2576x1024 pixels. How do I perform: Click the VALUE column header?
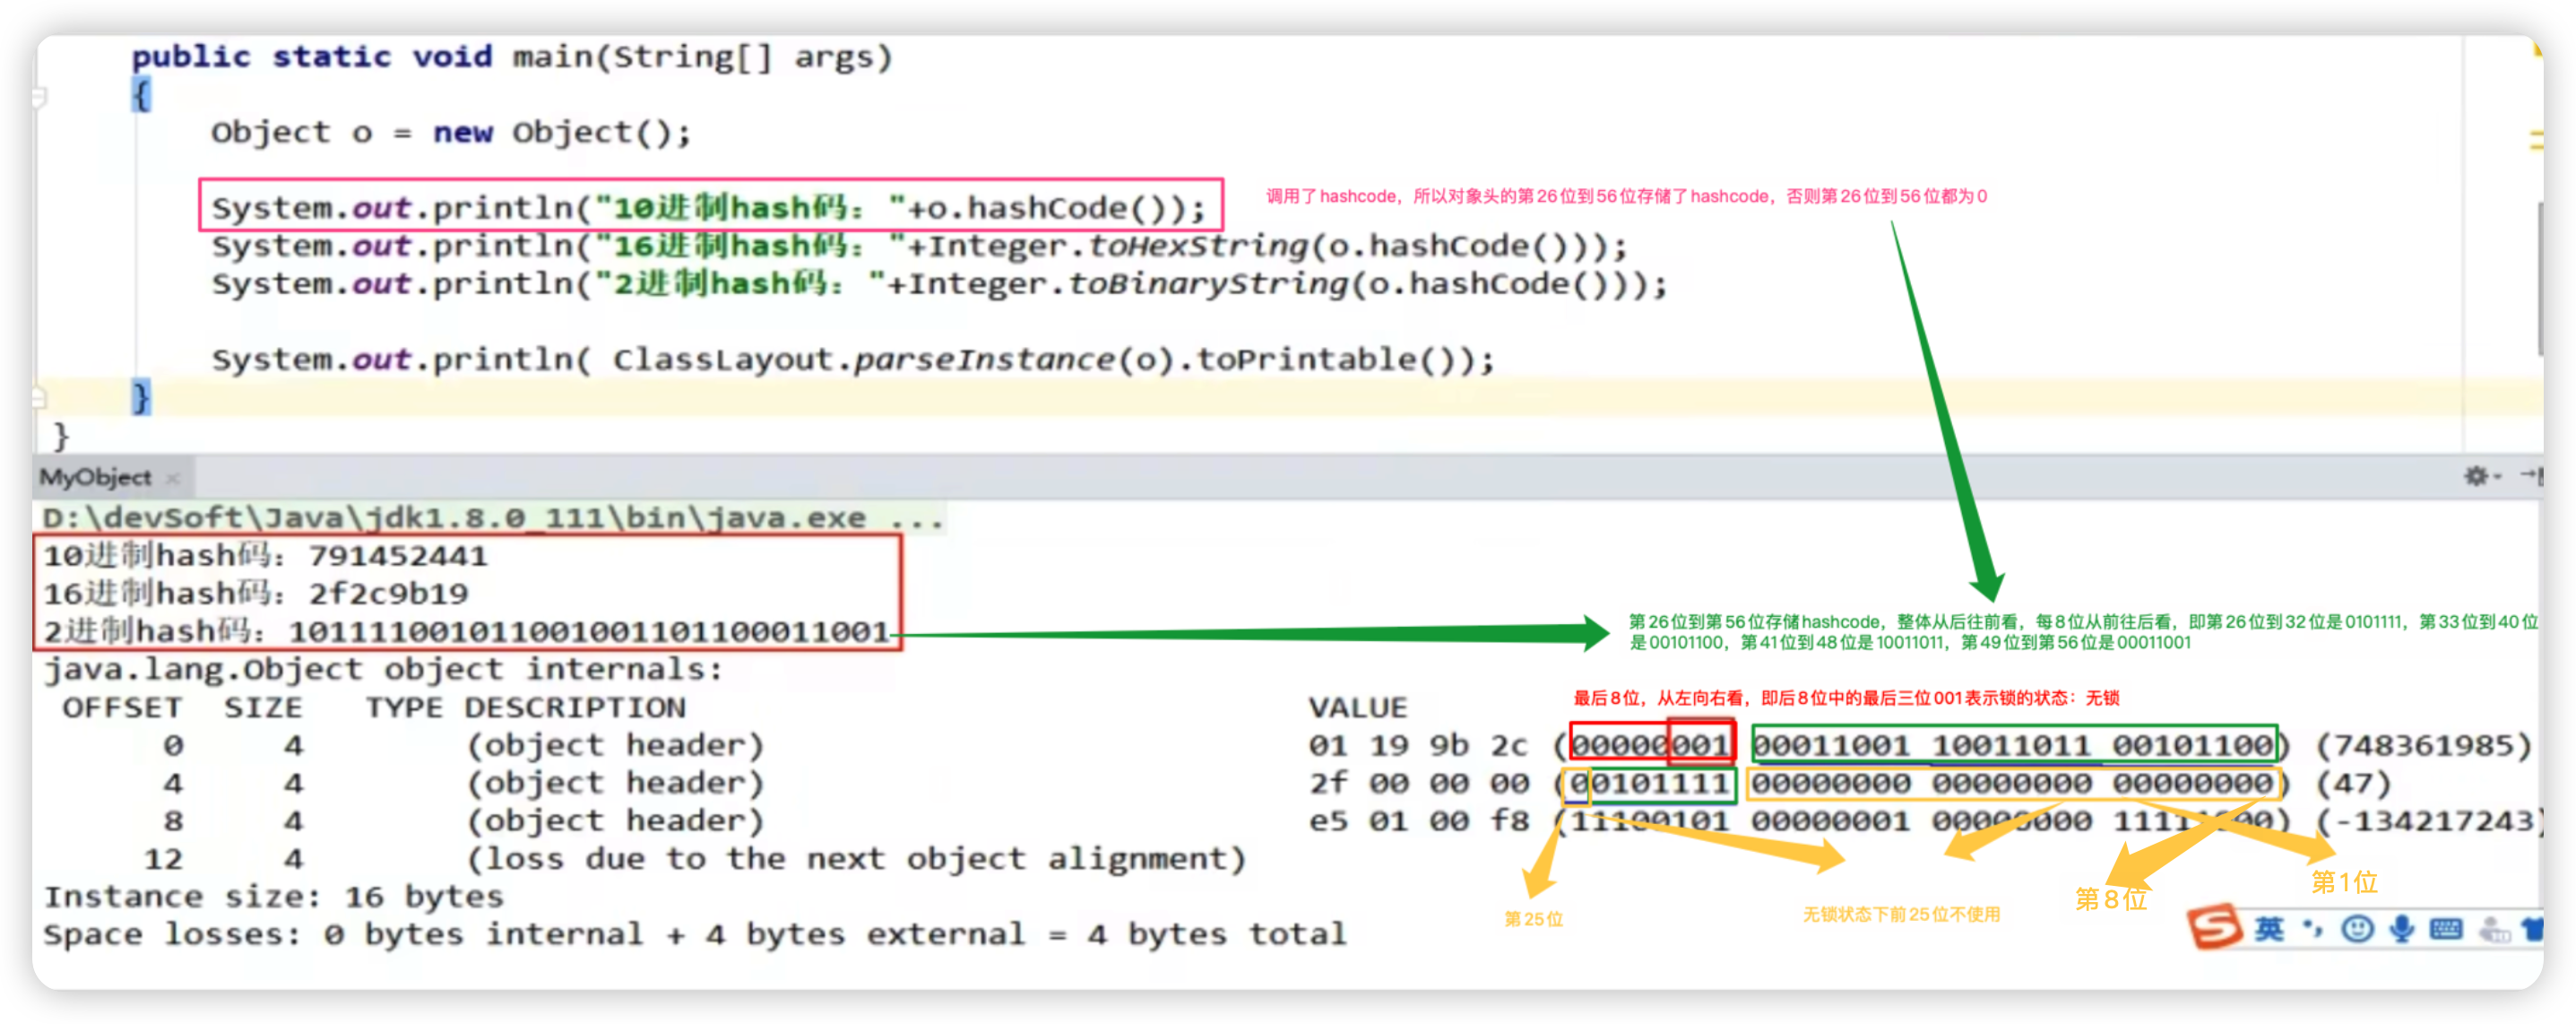1357,707
